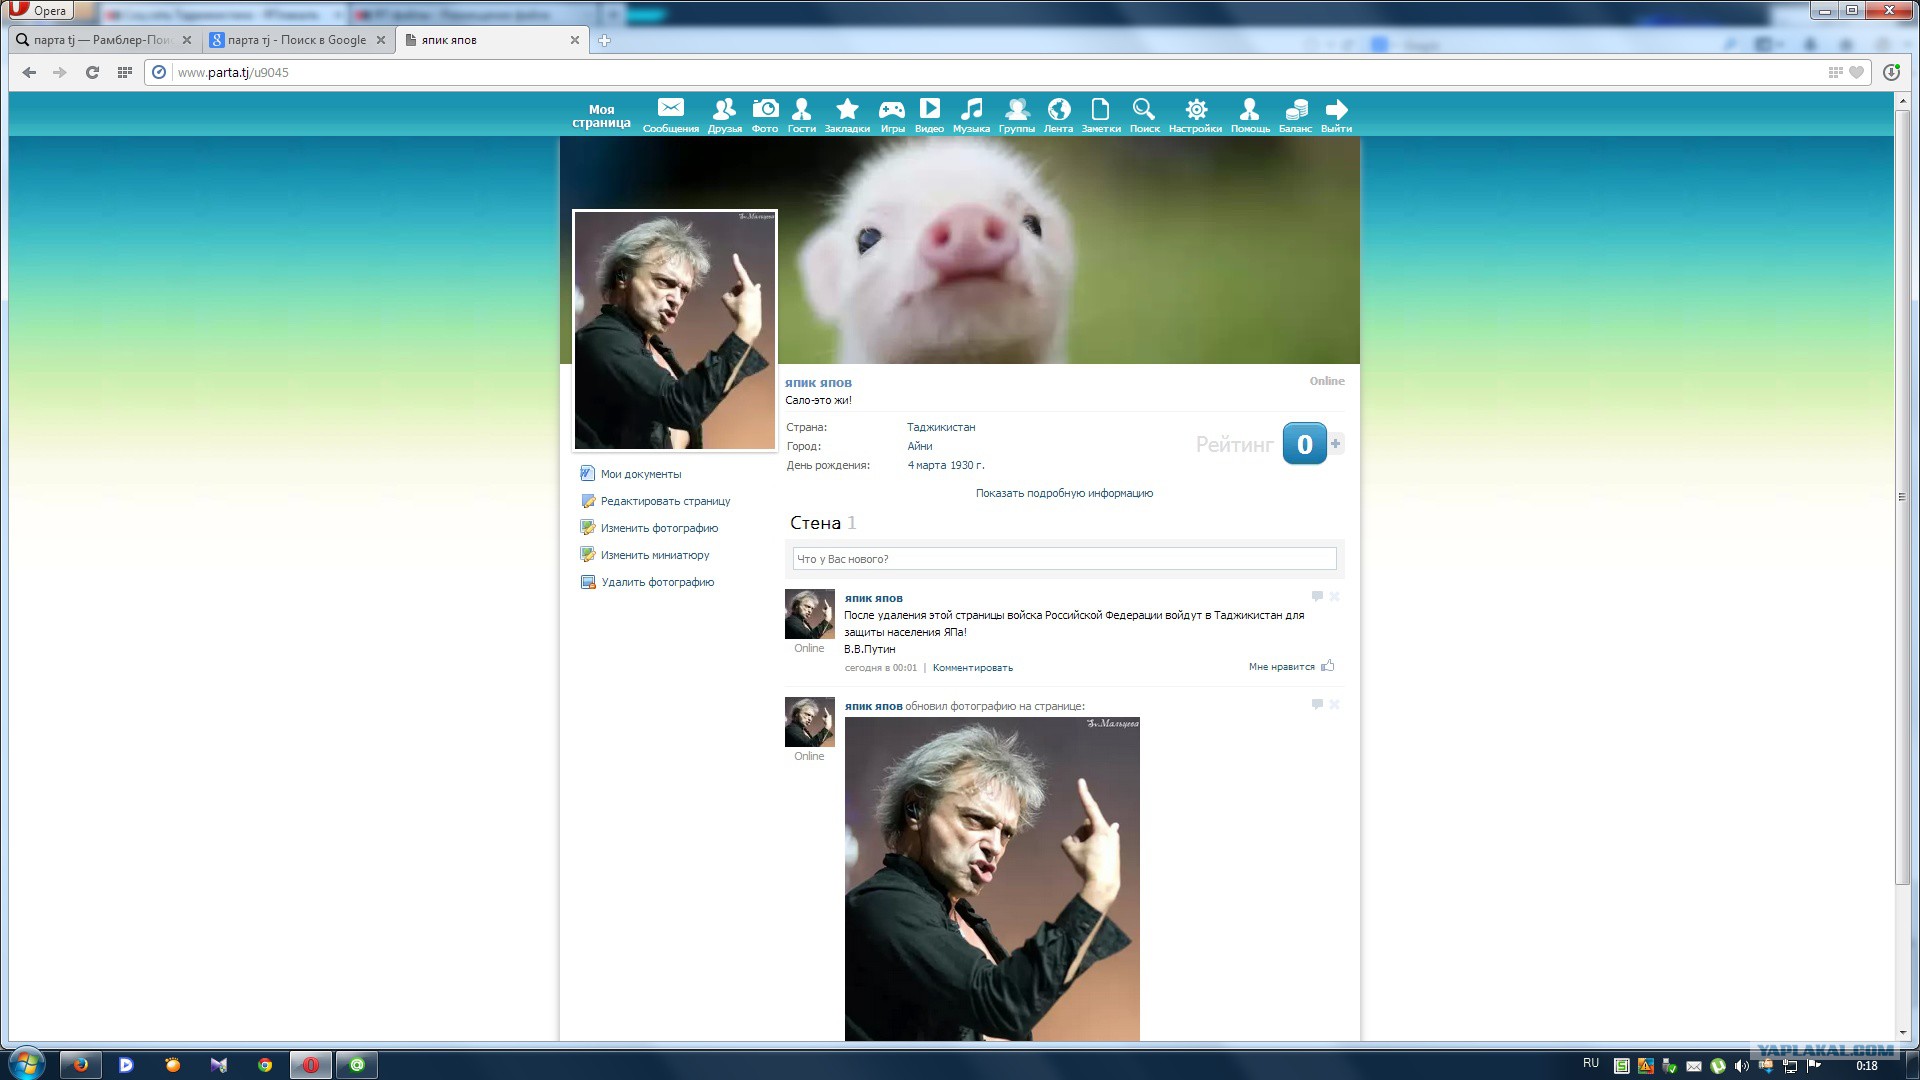The width and height of the screenshot is (1920, 1080).
Task: Open a new tab with the plus button
Action: click(604, 40)
